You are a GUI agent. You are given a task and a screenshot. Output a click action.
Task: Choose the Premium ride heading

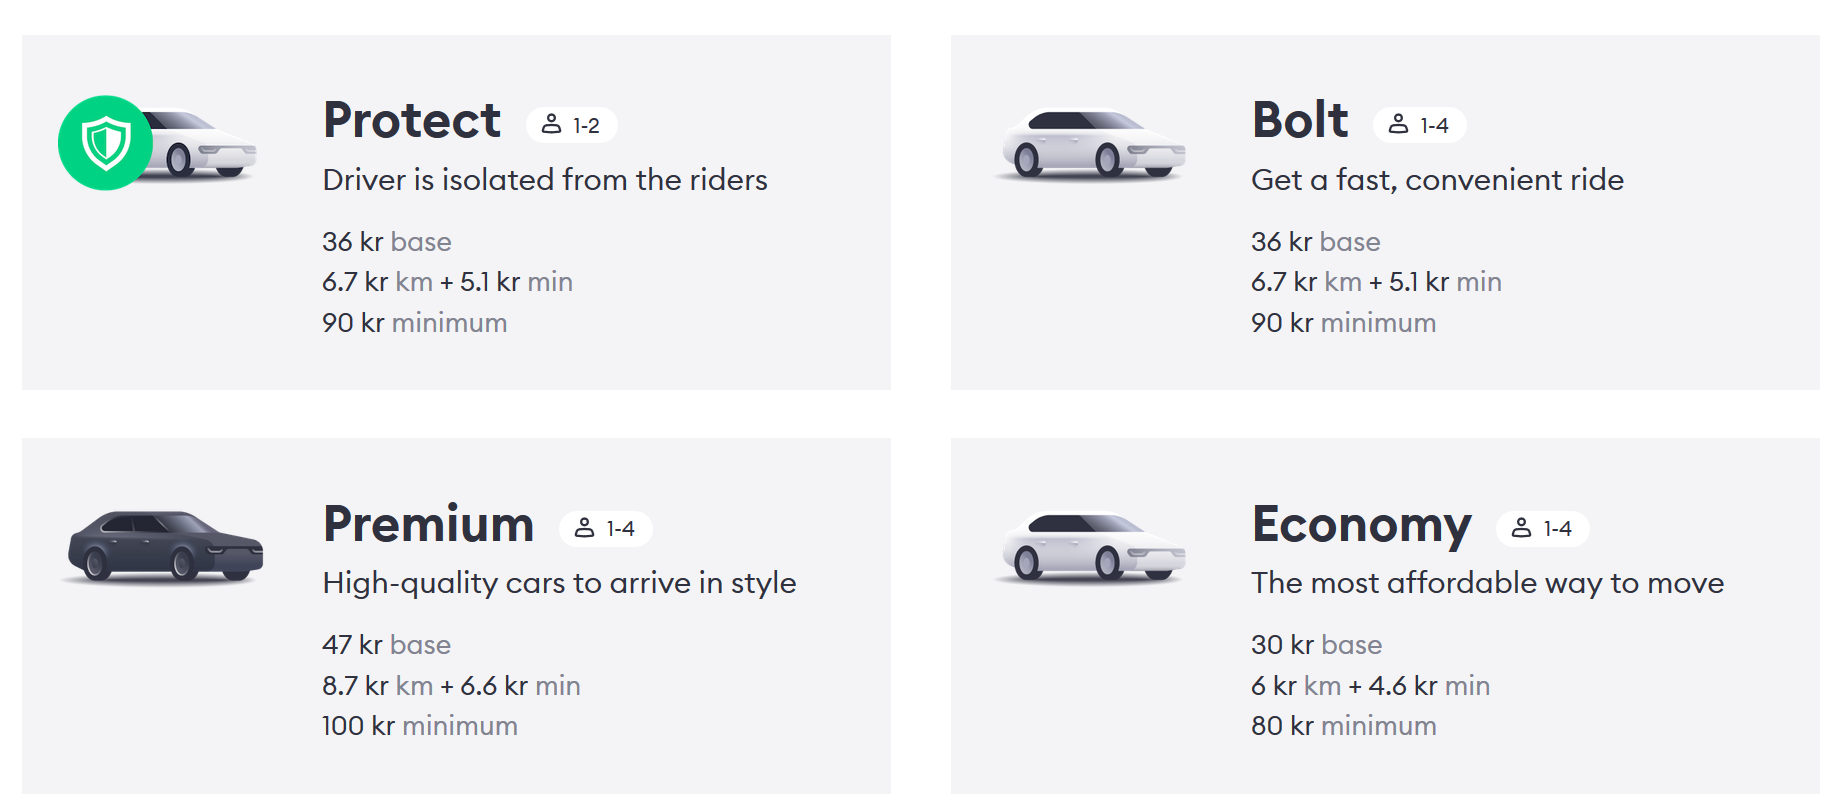(x=429, y=524)
